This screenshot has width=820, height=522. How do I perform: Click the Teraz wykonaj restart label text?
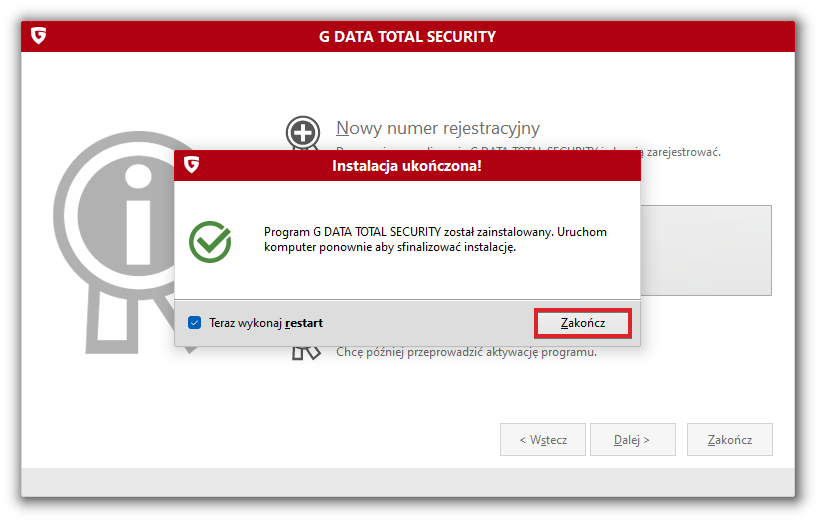pos(265,323)
